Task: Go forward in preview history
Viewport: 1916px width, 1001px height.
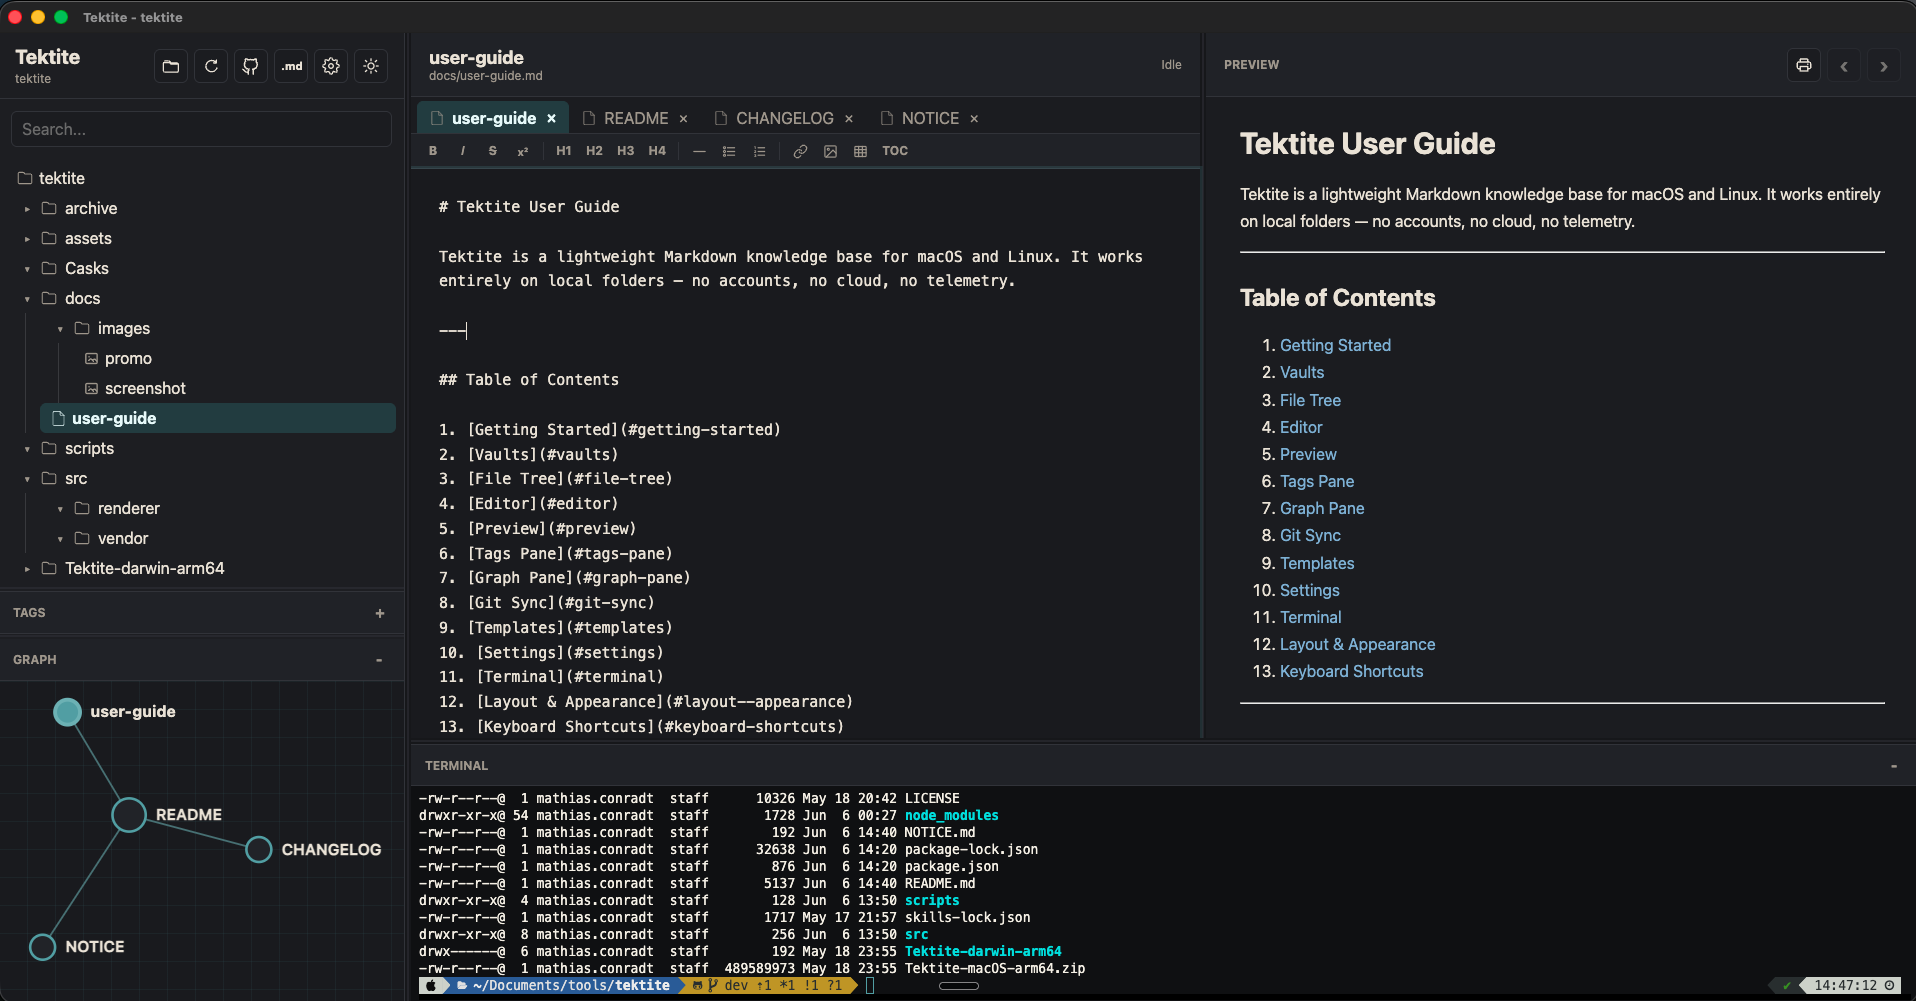Action: coord(1884,66)
